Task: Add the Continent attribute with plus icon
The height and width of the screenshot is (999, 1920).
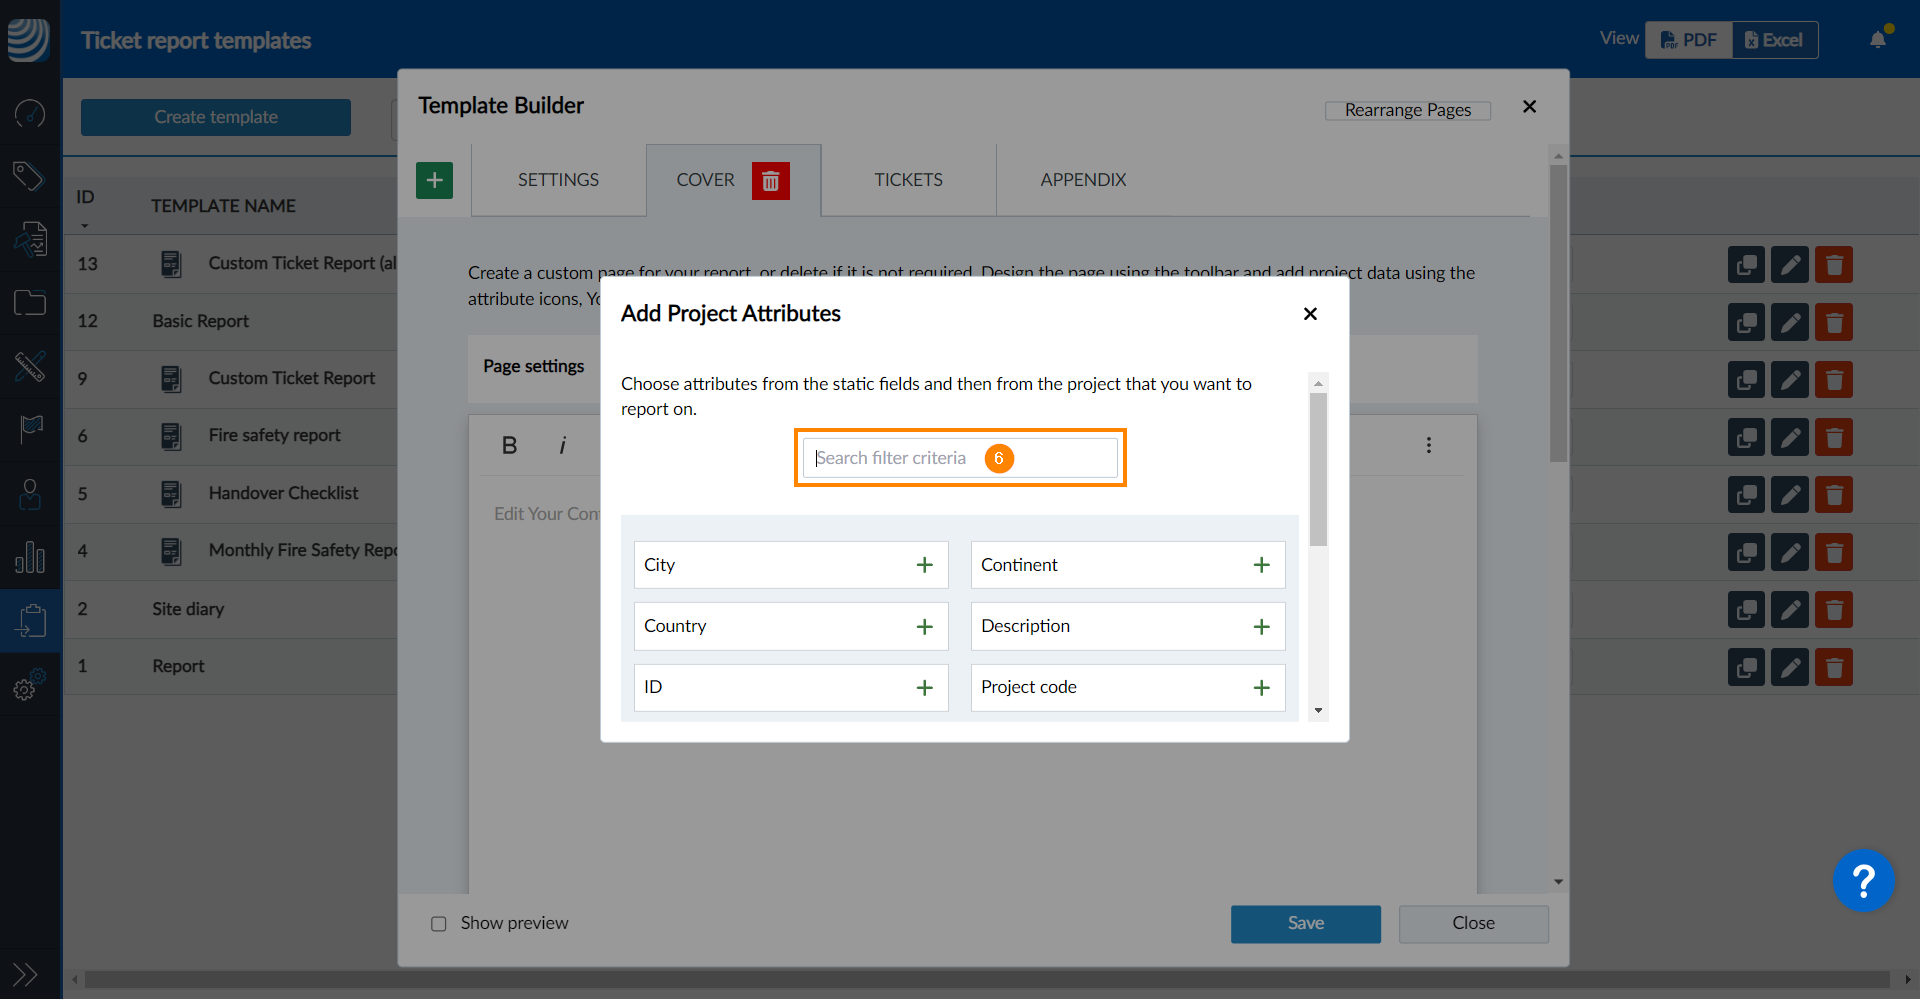Action: [1261, 565]
